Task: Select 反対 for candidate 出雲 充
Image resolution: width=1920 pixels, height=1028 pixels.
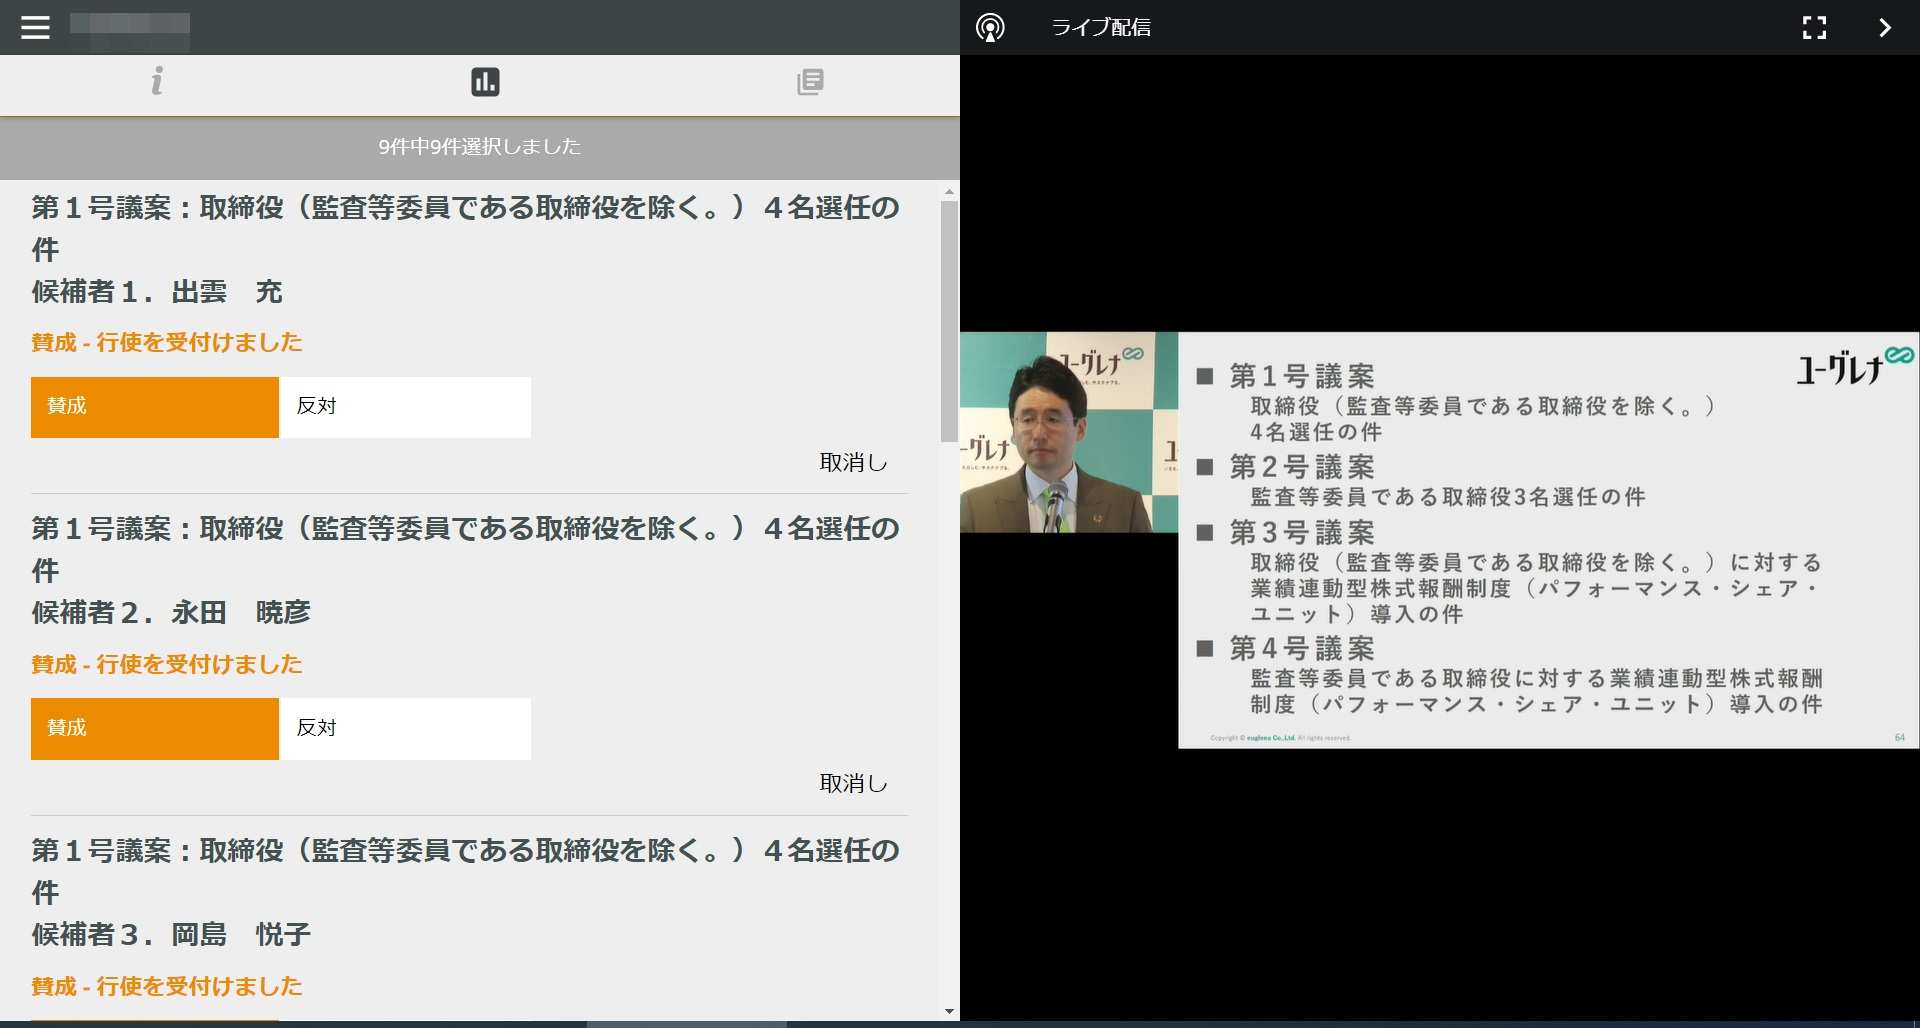Action: point(406,407)
